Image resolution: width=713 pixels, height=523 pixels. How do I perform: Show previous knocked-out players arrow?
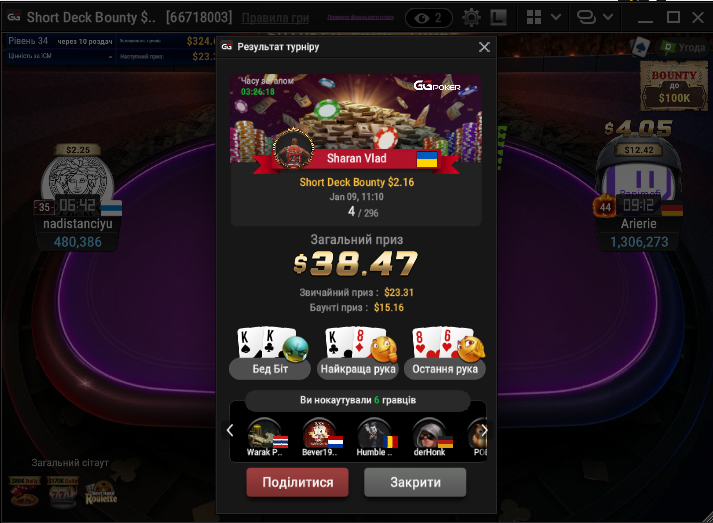click(x=230, y=430)
